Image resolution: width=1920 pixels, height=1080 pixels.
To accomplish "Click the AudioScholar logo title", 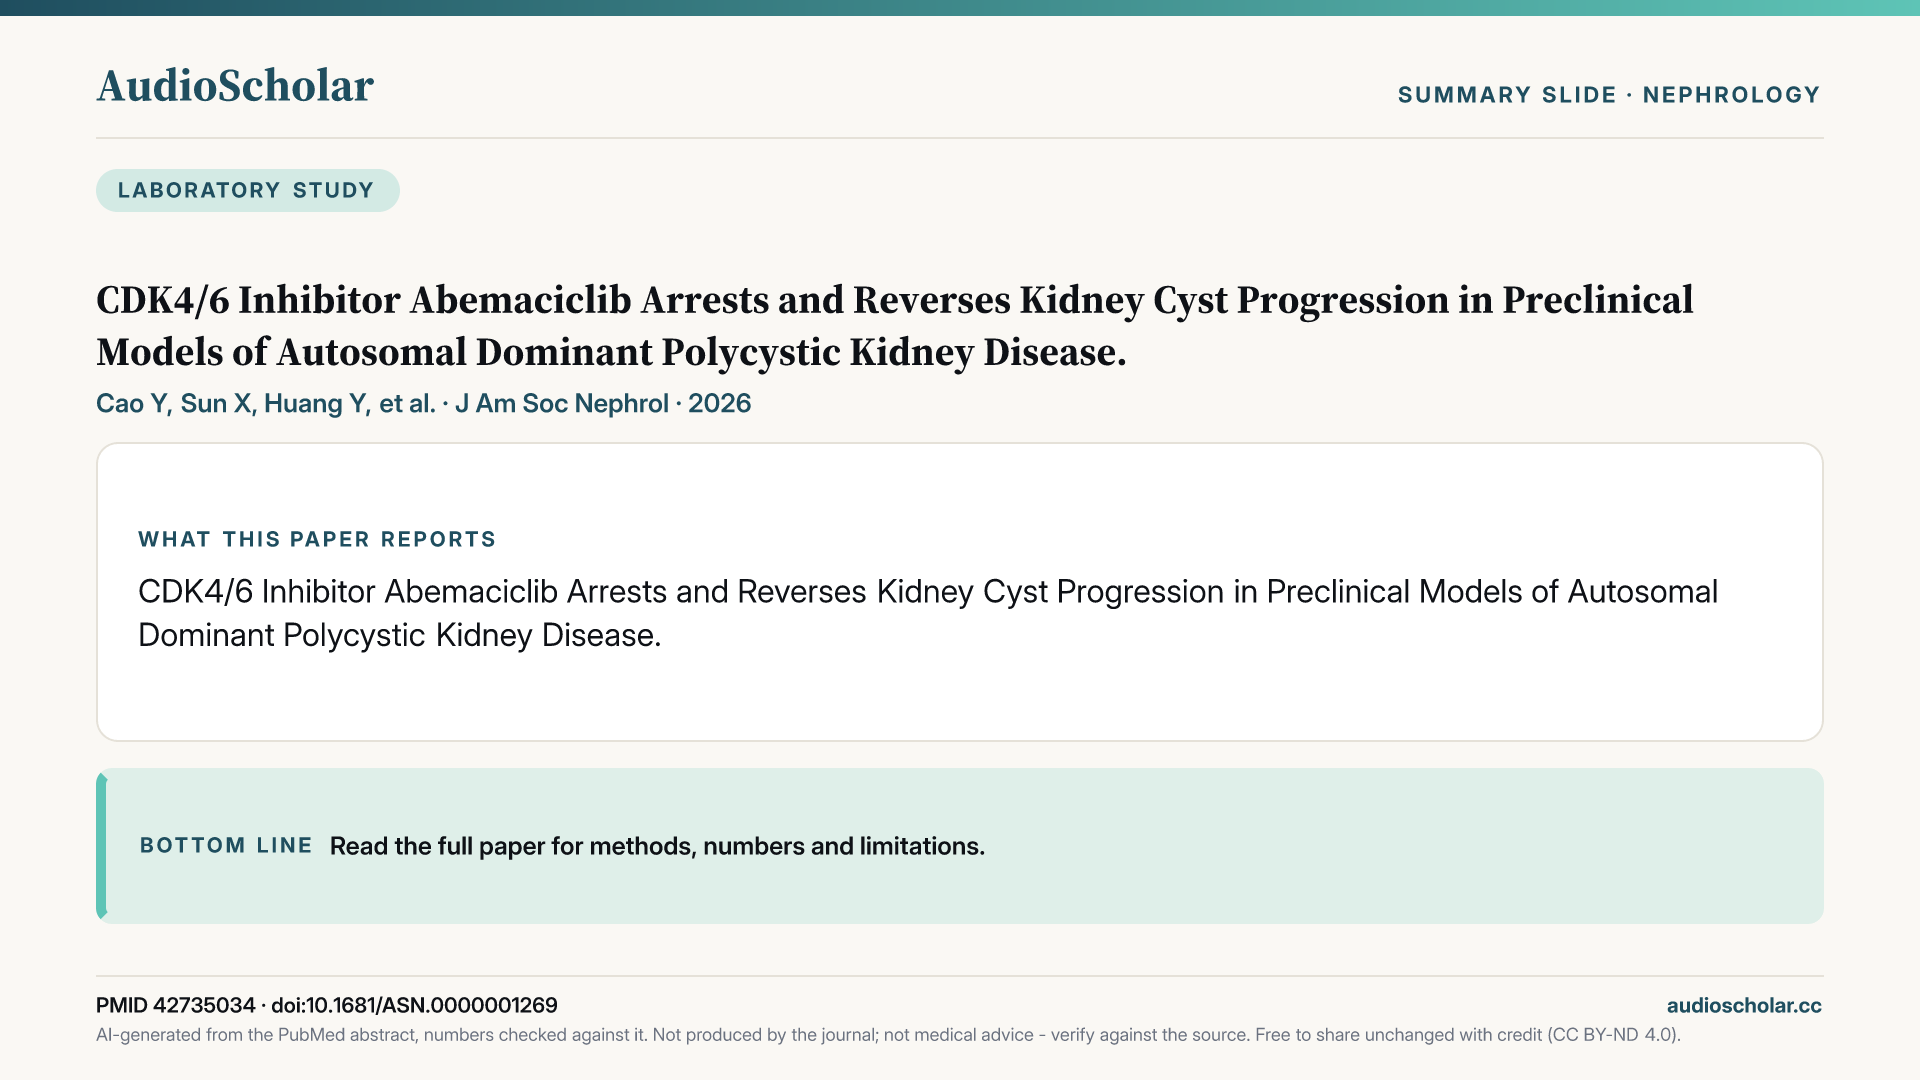I will [x=235, y=86].
